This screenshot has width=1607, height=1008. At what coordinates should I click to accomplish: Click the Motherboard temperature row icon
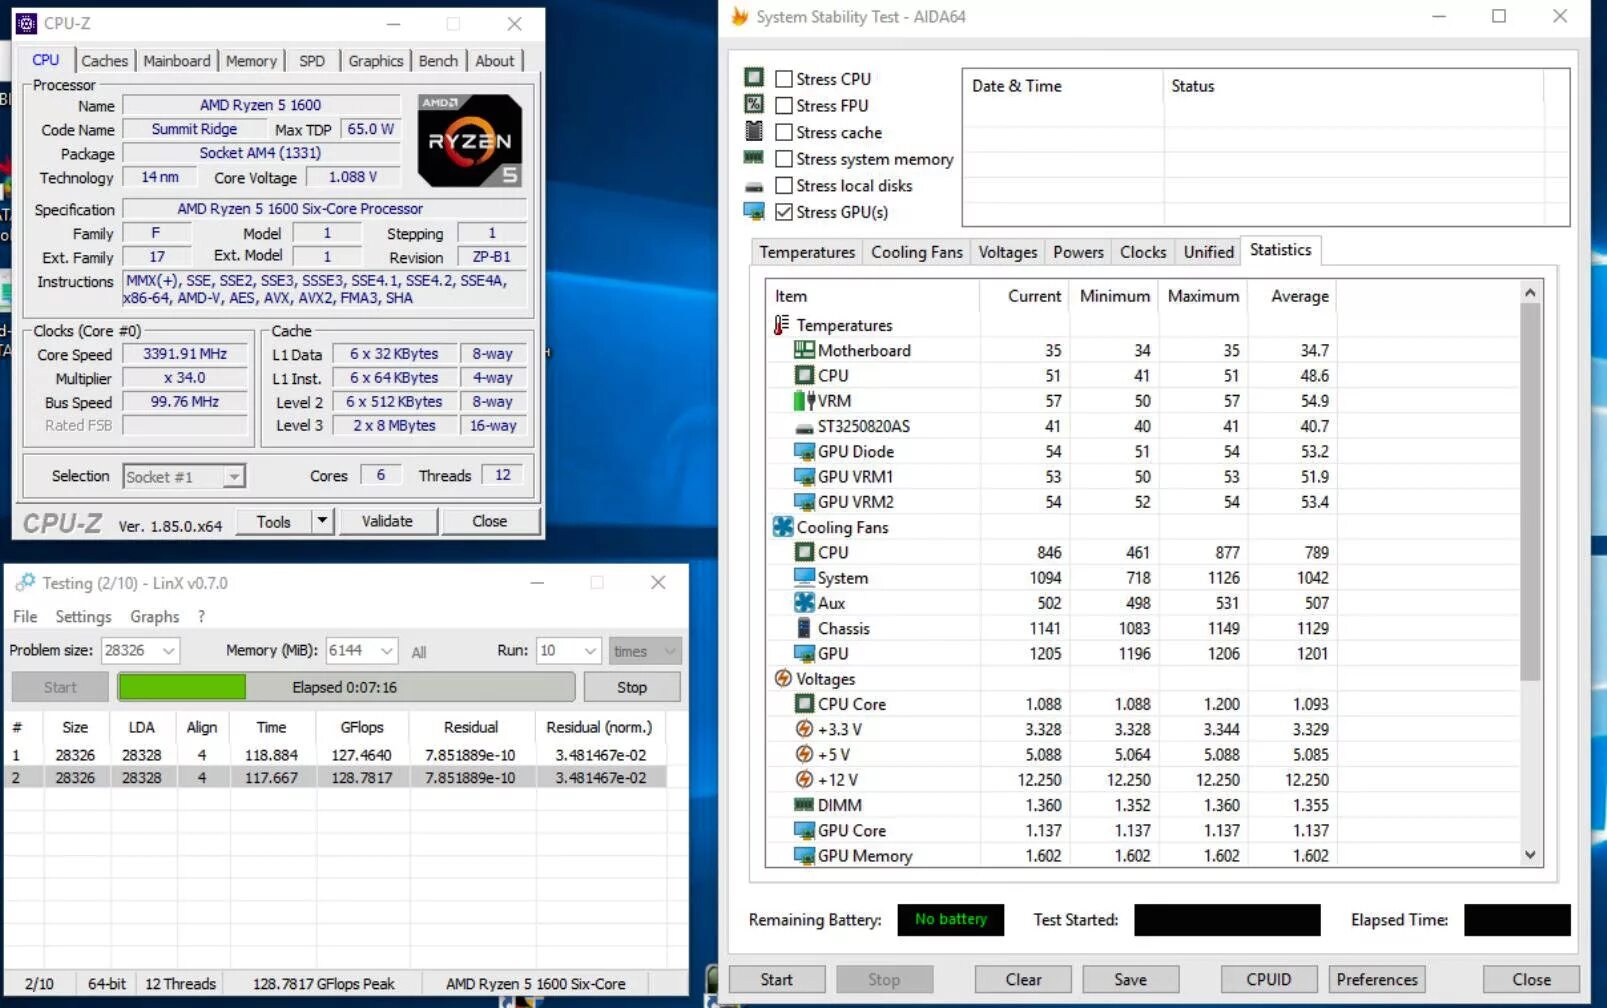pyautogui.click(x=804, y=349)
